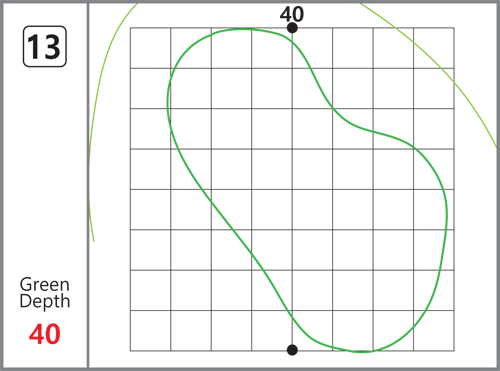Click the red 40 green depth value
The height and width of the screenshot is (371, 500).
pyautogui.click(x=45, y=334)
